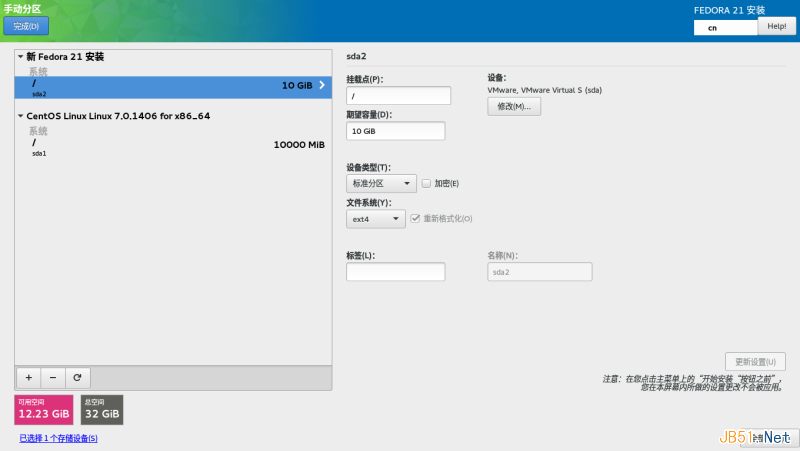Add a new mount point with plus button
The height and width of the screenshot is (451, 800).
tap(29, 378)
